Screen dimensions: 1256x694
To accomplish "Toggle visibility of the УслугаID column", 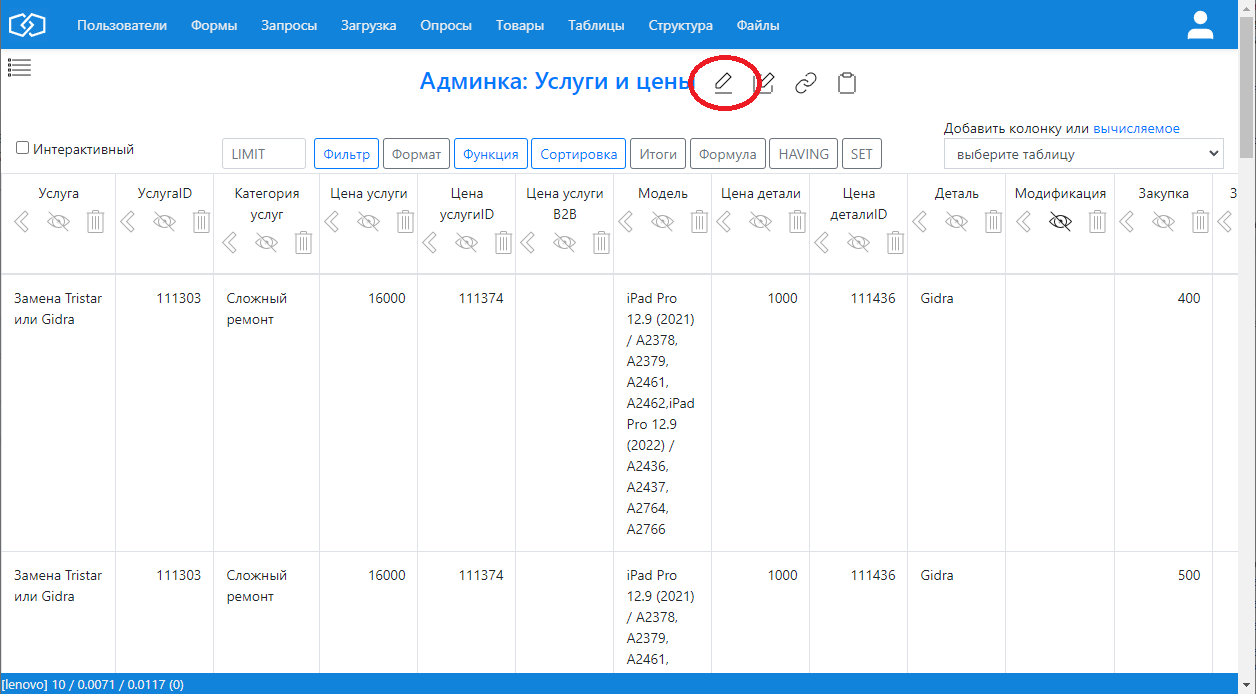I will coord(165,222).
